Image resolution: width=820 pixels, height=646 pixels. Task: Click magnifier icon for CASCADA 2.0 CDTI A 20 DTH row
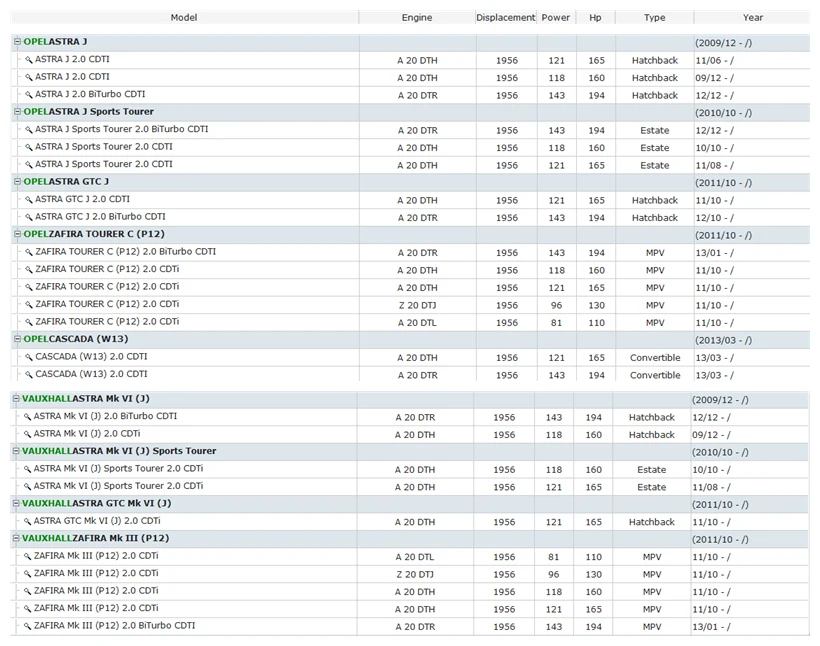click(29, 357)
